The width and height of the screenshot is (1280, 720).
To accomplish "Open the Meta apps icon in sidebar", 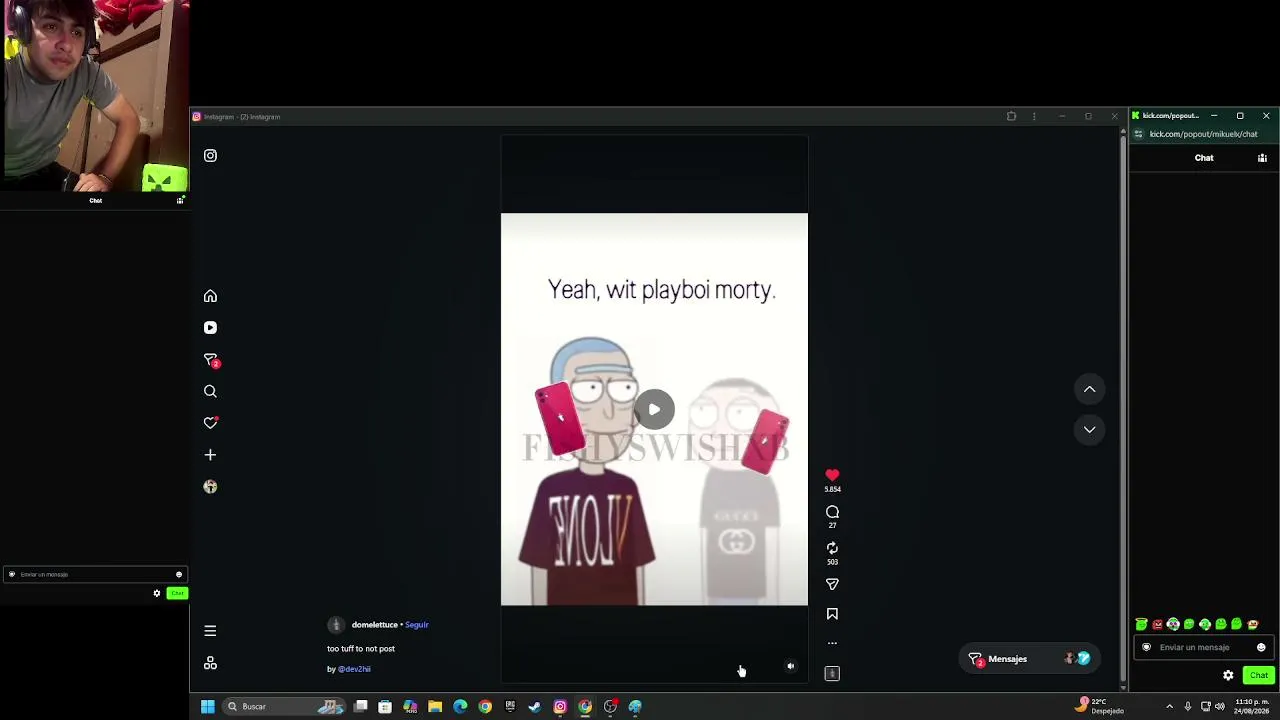I will [x=210, y=663].
